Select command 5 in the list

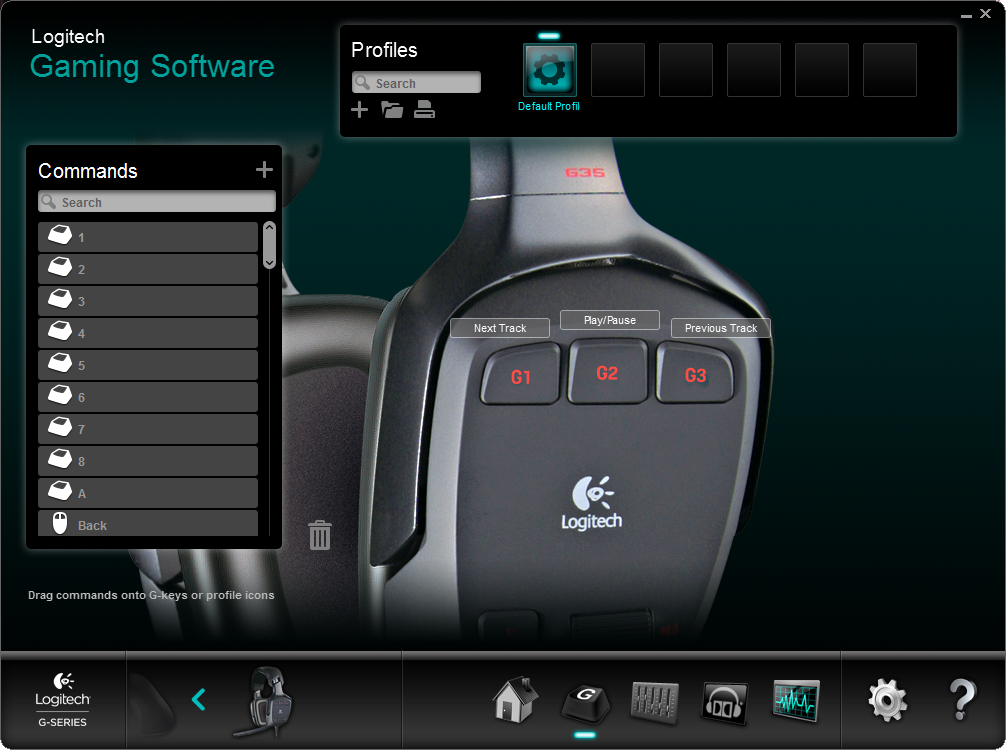pyautogui.click(x=148, y=365)
